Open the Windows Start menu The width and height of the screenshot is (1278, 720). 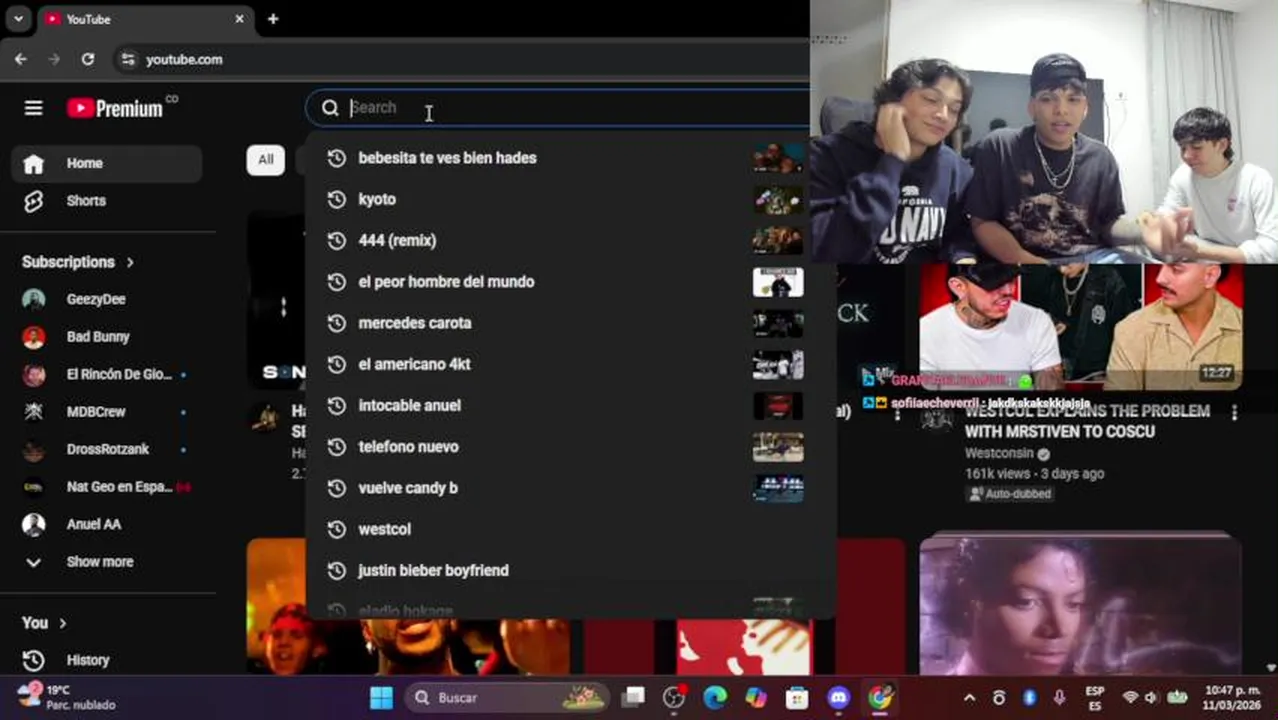pos(381,698)
